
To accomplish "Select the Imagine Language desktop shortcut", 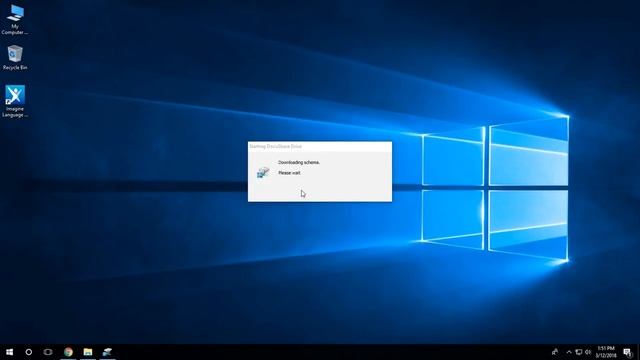I will [x=15, y=101].
